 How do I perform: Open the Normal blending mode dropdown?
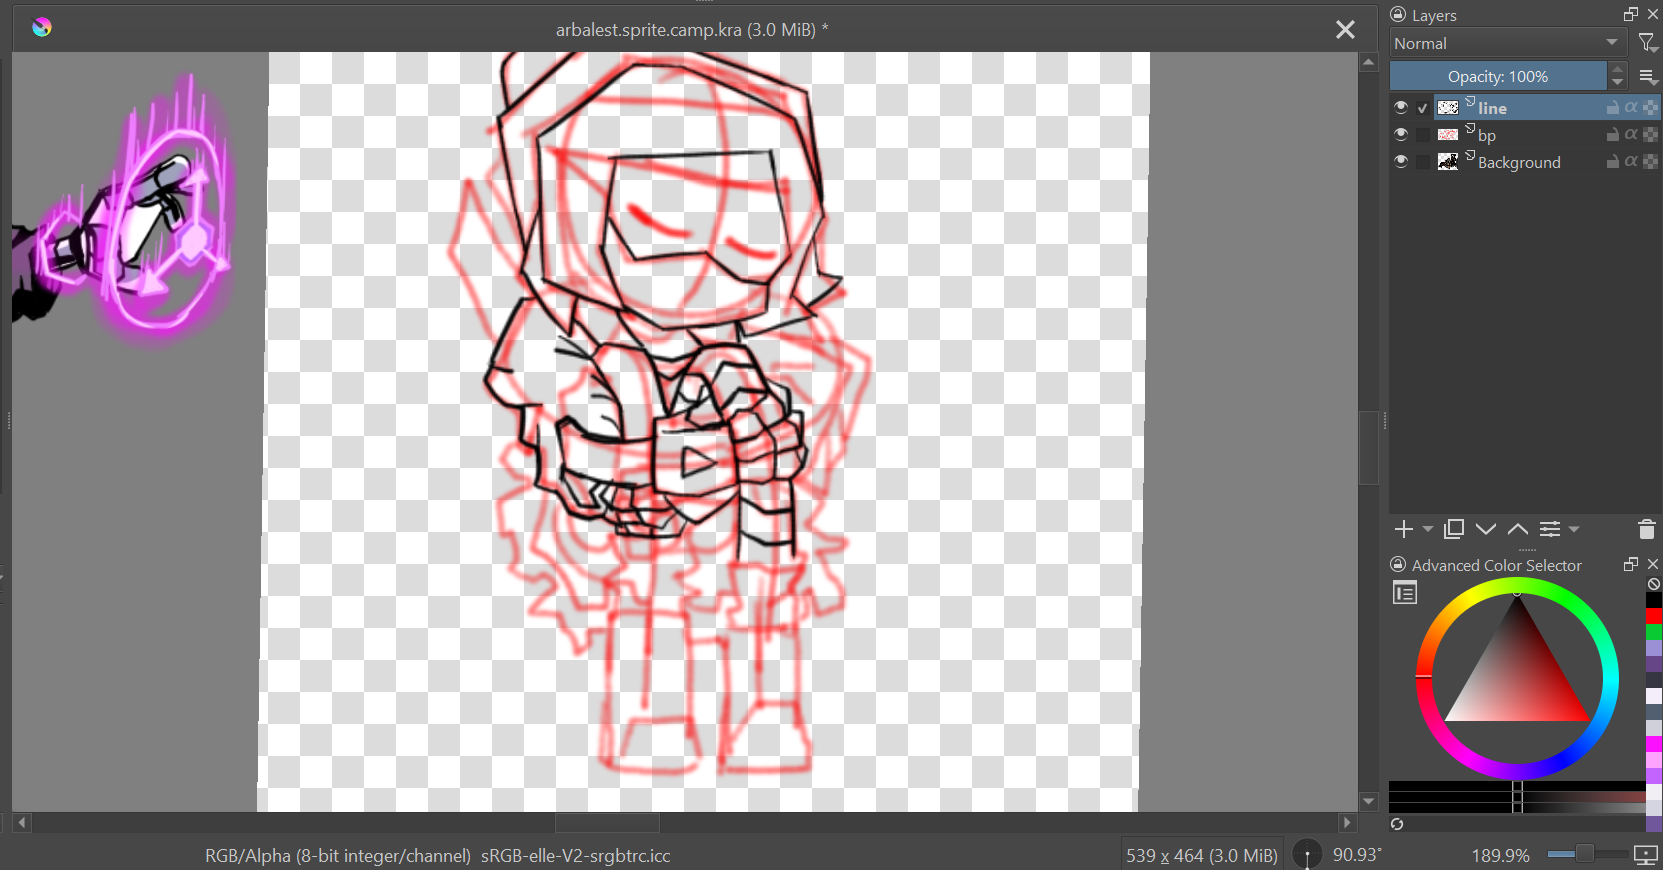[1507, 43]
